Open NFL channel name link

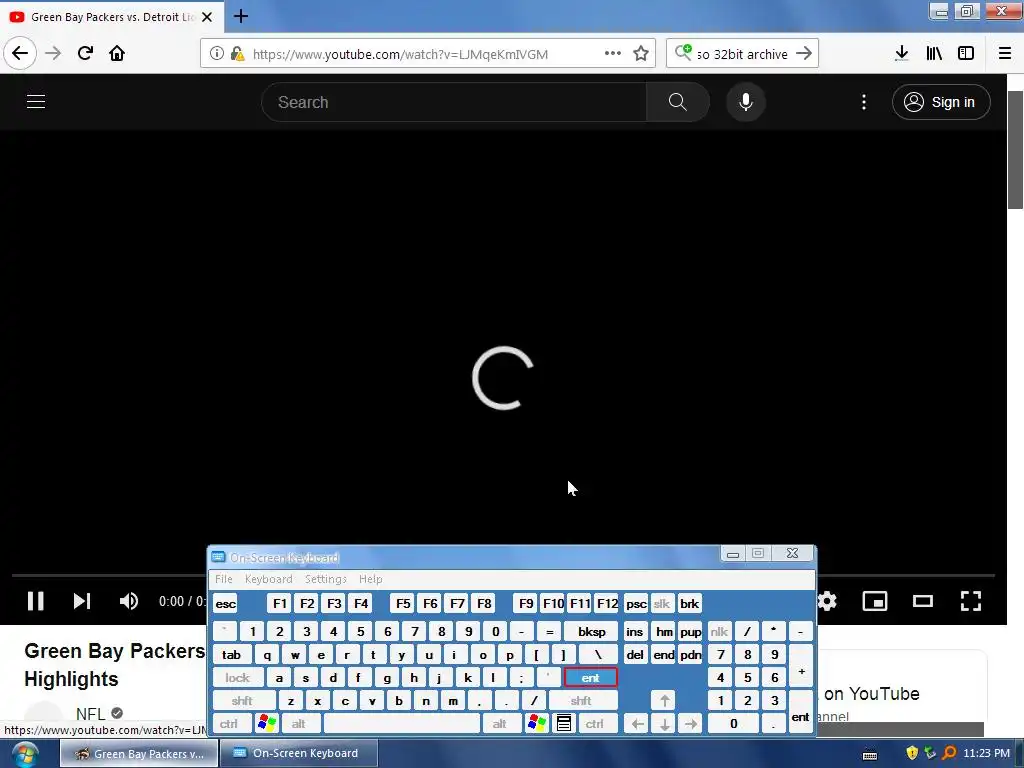coord(90,714)
